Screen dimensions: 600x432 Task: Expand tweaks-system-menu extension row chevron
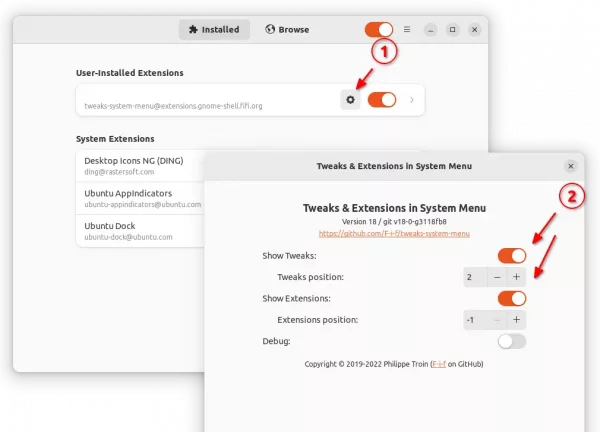[412, 100]
